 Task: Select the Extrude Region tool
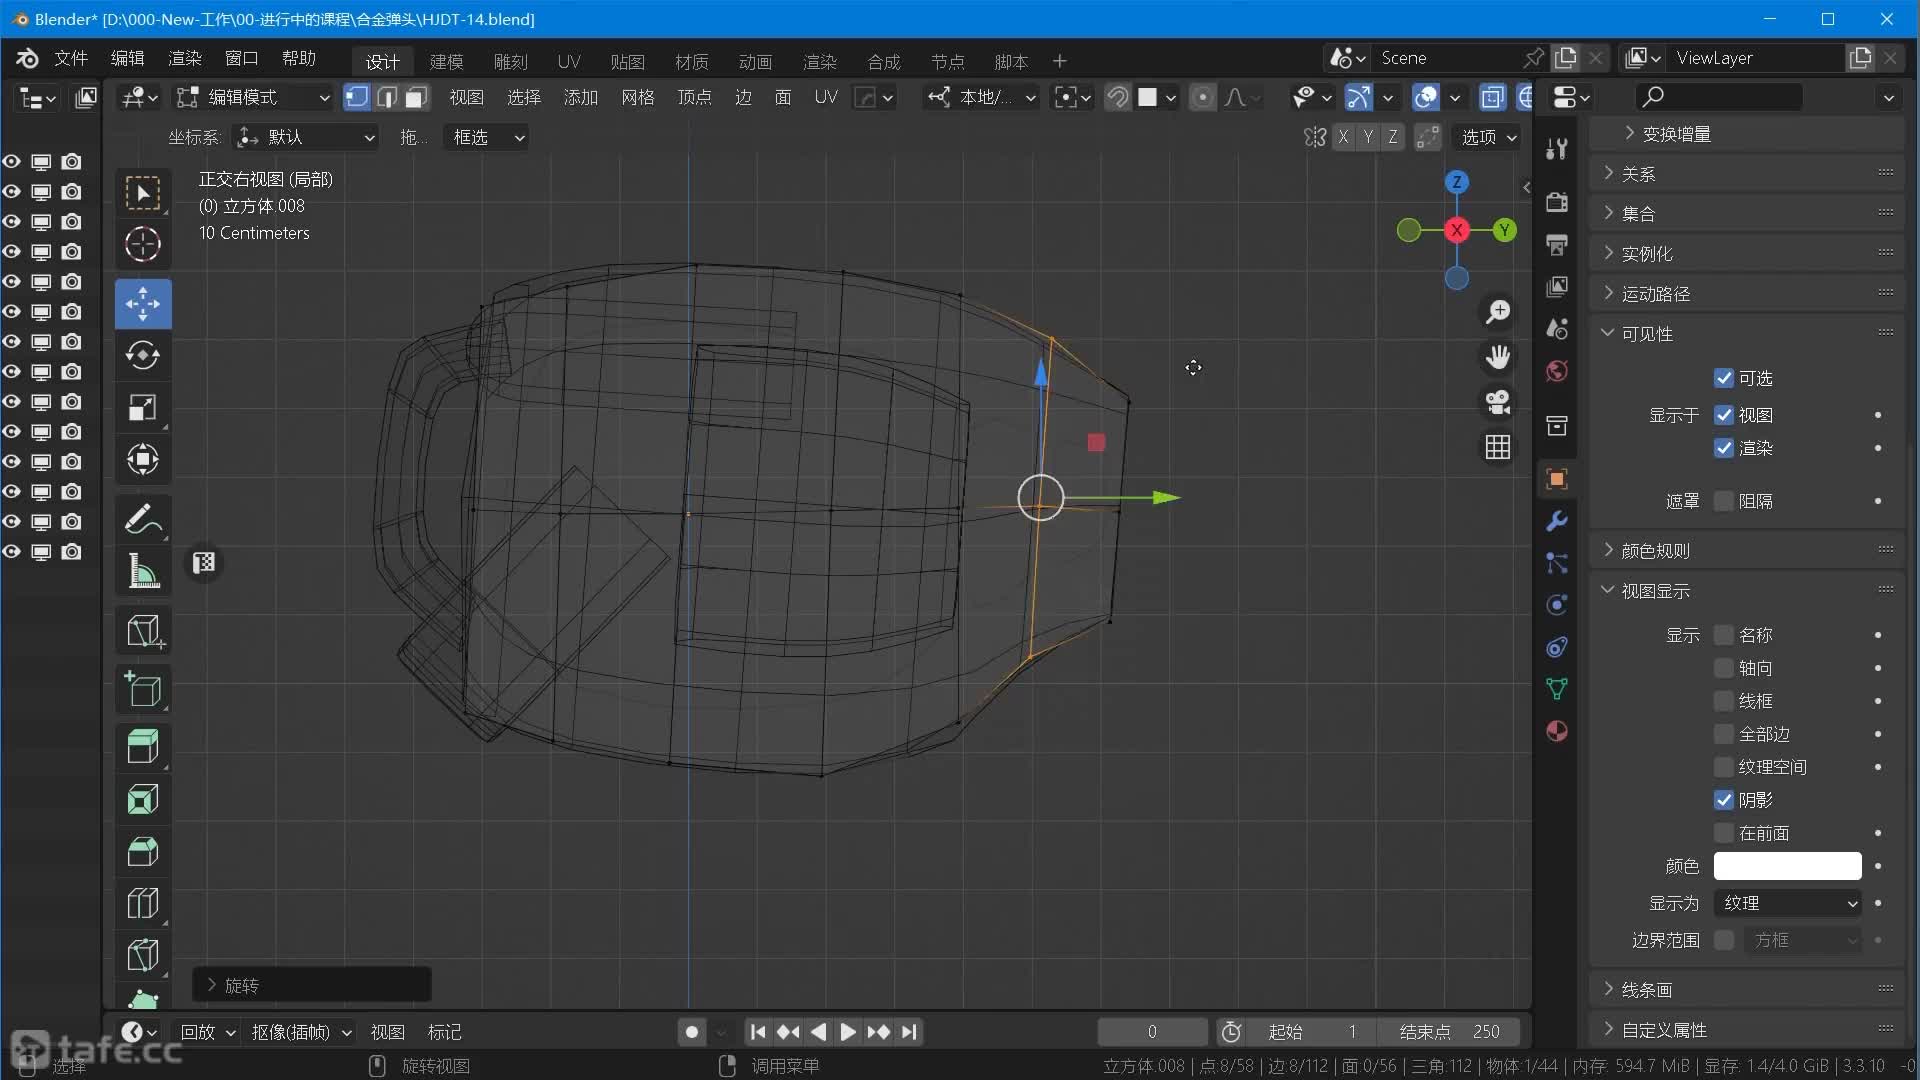143,746
